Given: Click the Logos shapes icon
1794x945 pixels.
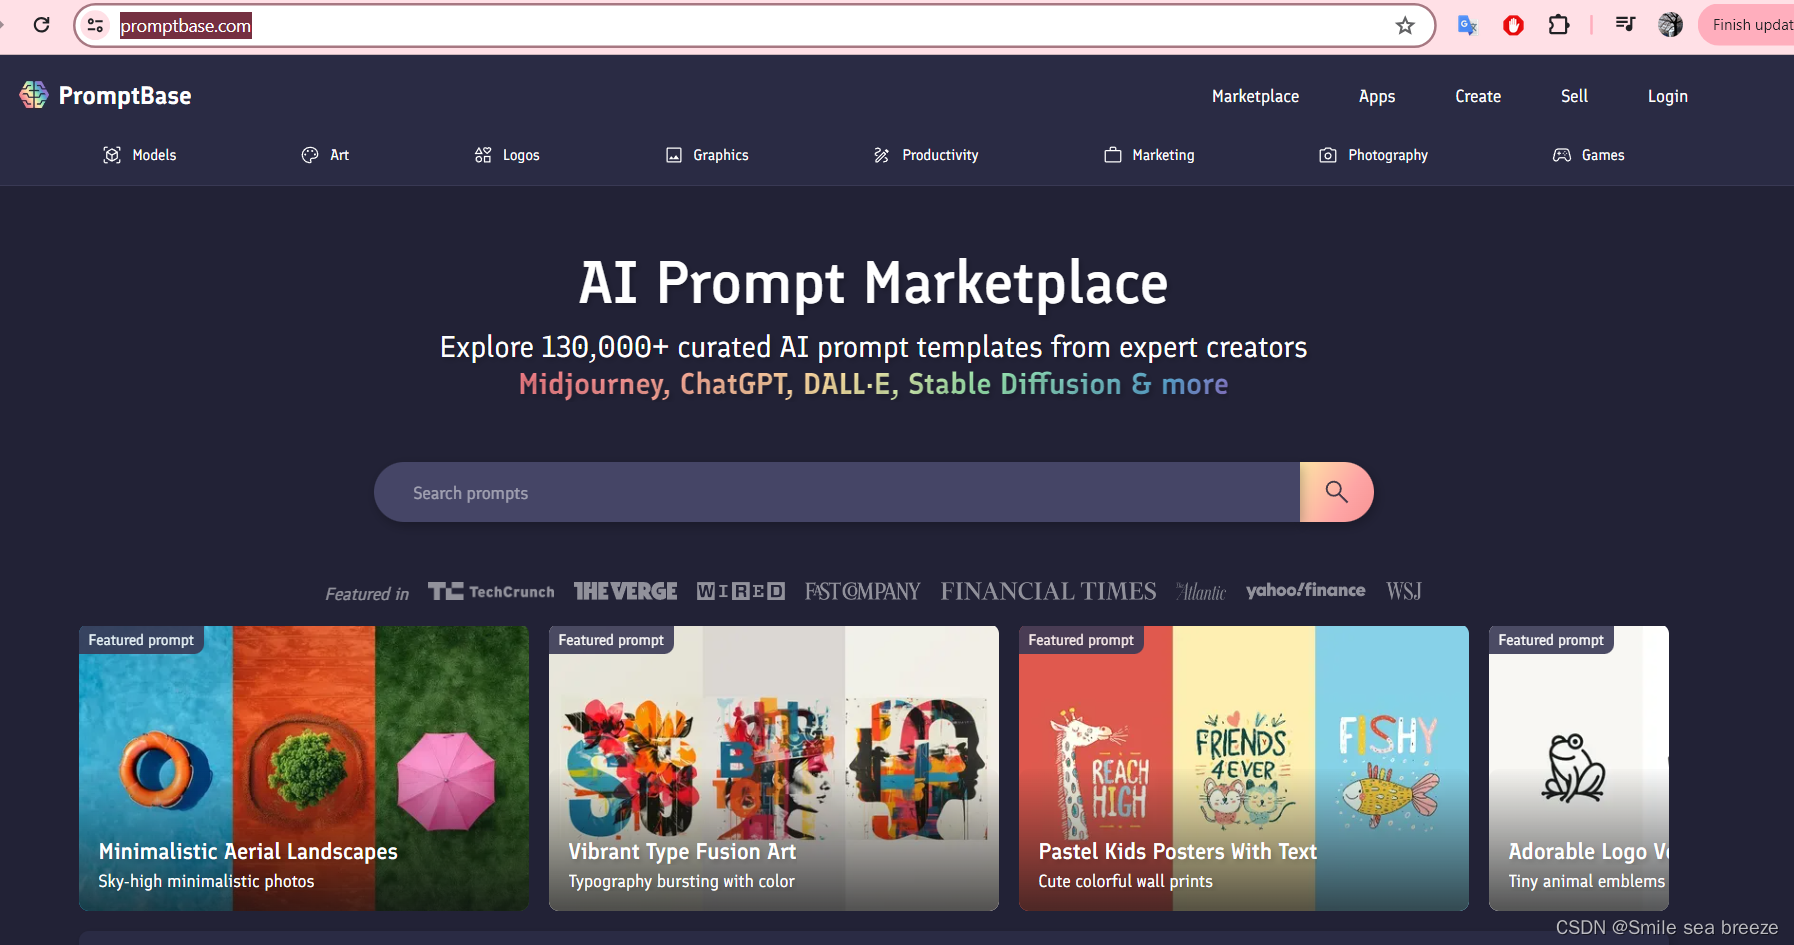Looking at the screenshot, I should [483, 155].
